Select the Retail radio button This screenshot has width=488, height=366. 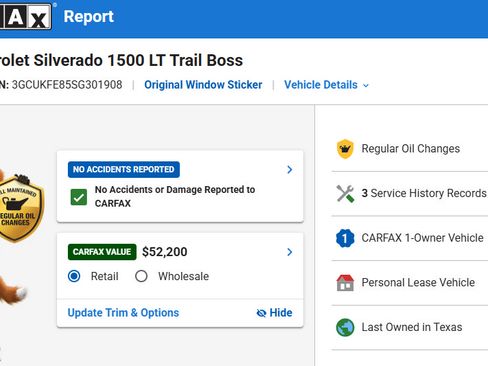point(74,276)
